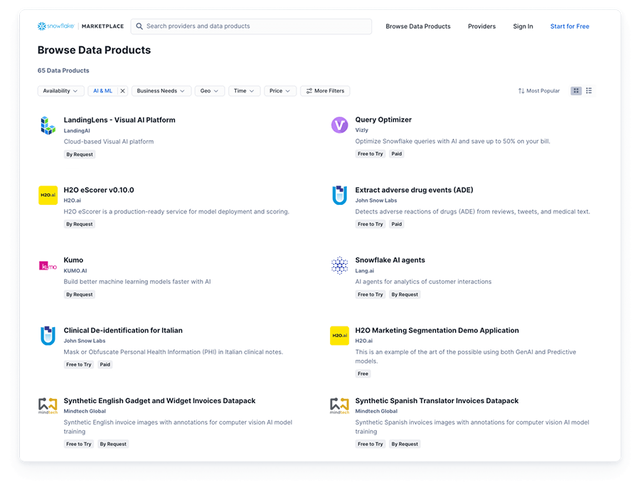Click By Request tag under H2O eScorer
The image size is (640, 490).
click(x=80, y=224)
